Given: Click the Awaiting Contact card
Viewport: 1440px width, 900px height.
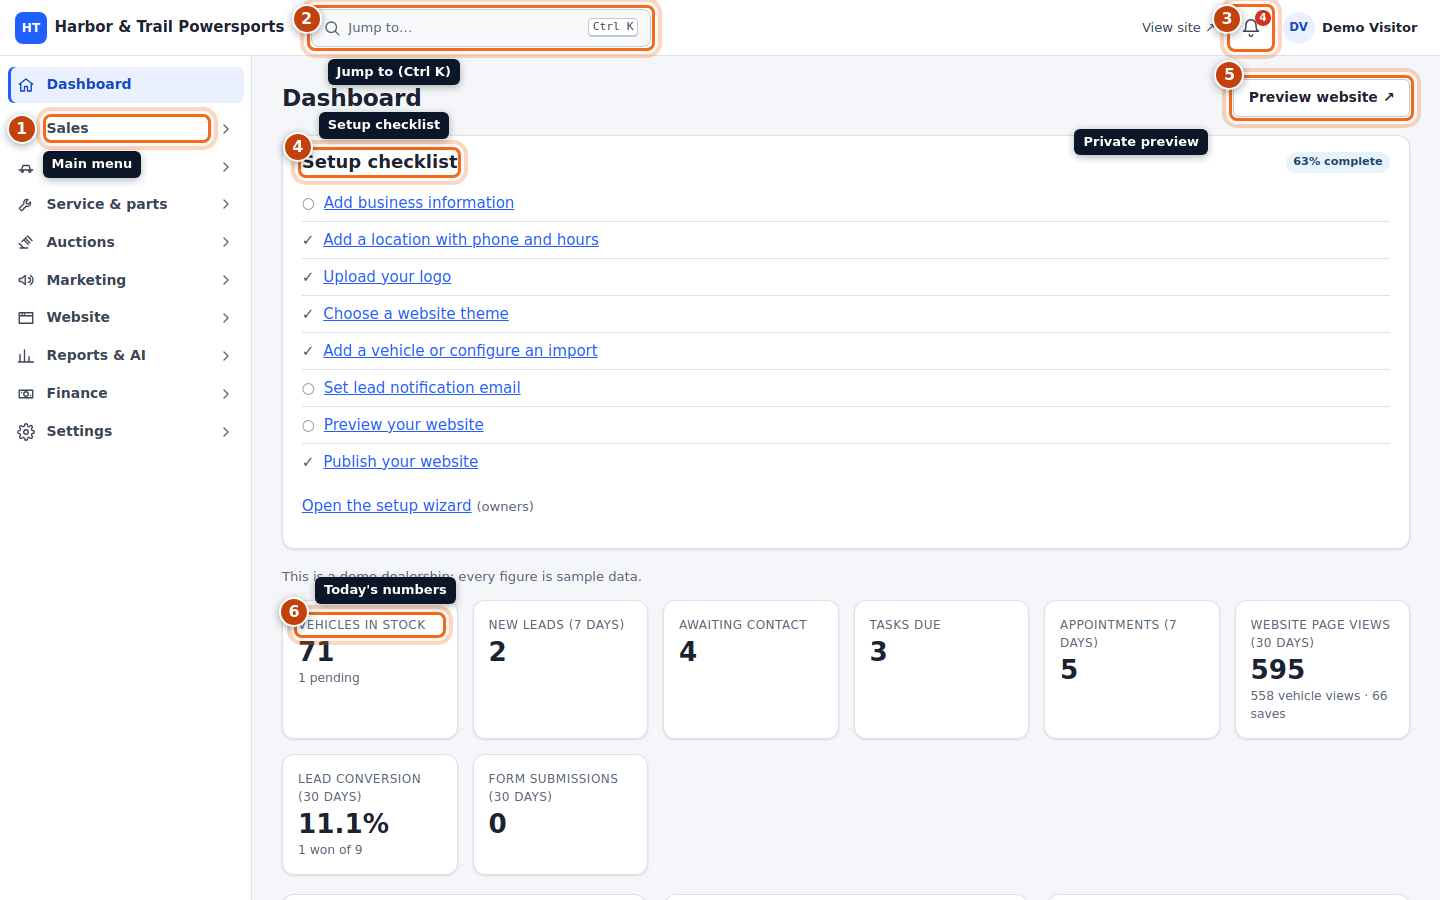Looking at the screenshot, I should (x=751, y=669).
